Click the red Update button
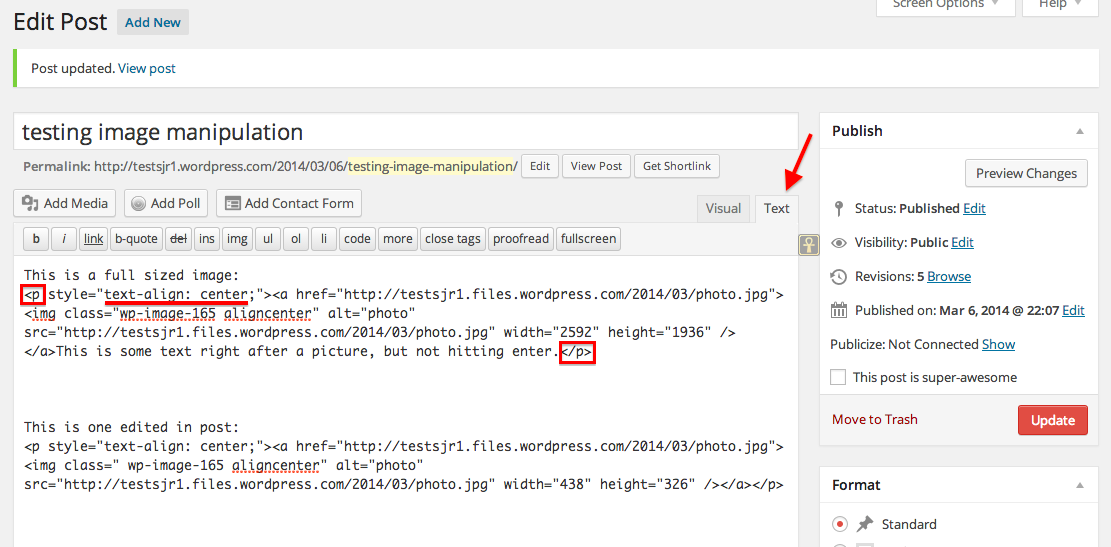Image resolution: width=1111 pixels, height=547 pixels. 1052,420
